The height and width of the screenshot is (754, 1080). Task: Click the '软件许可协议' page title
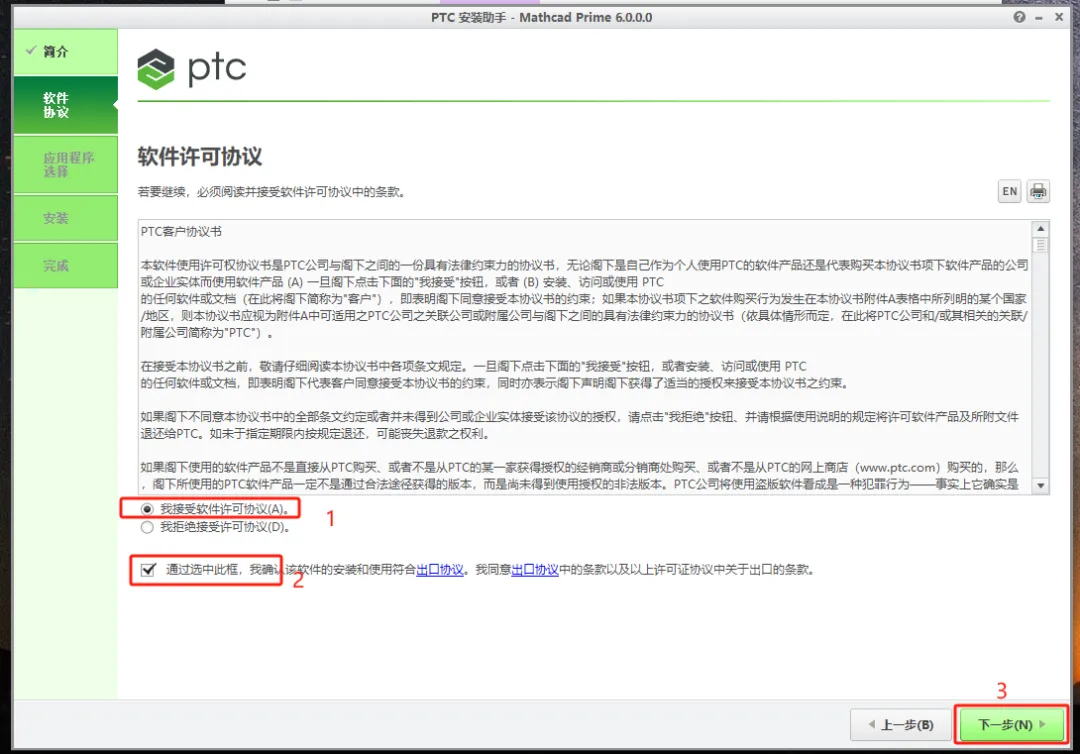200,156
